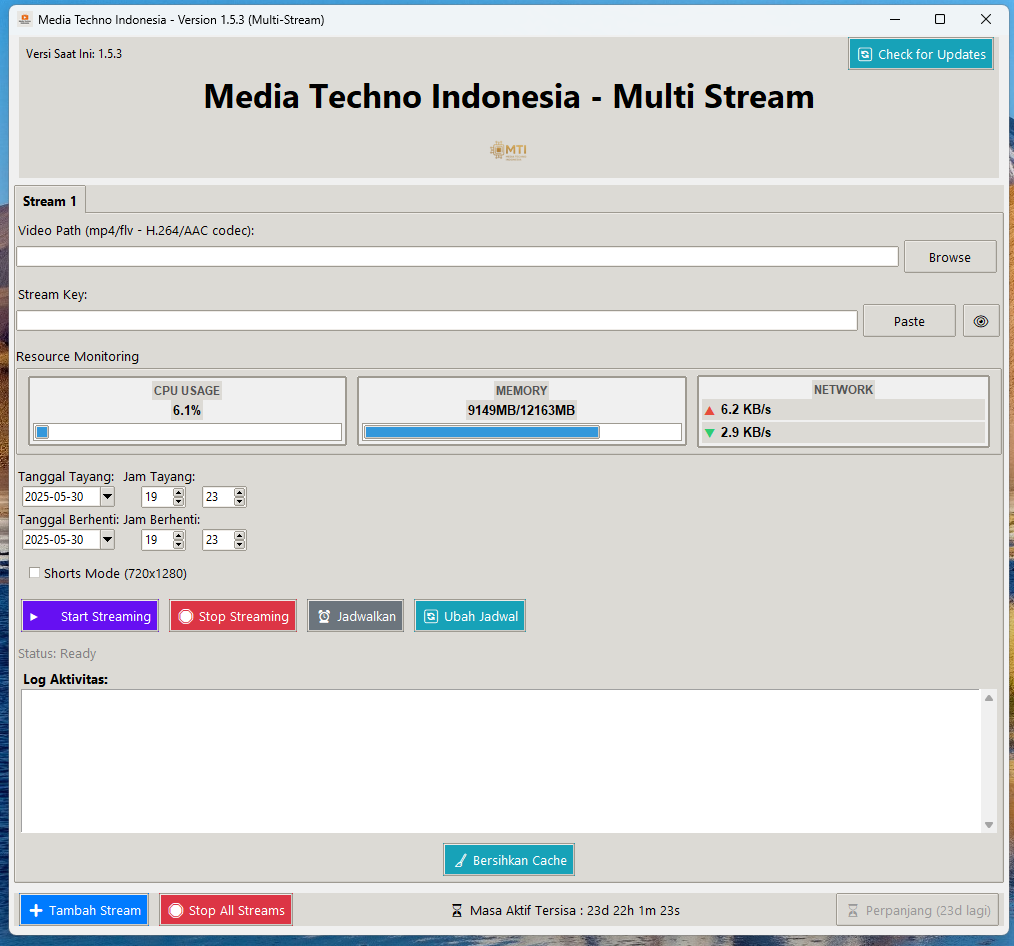1014x946 pixels.
Task: Increase Jam Berhenti minute value
Action: (x=239, y=535)
